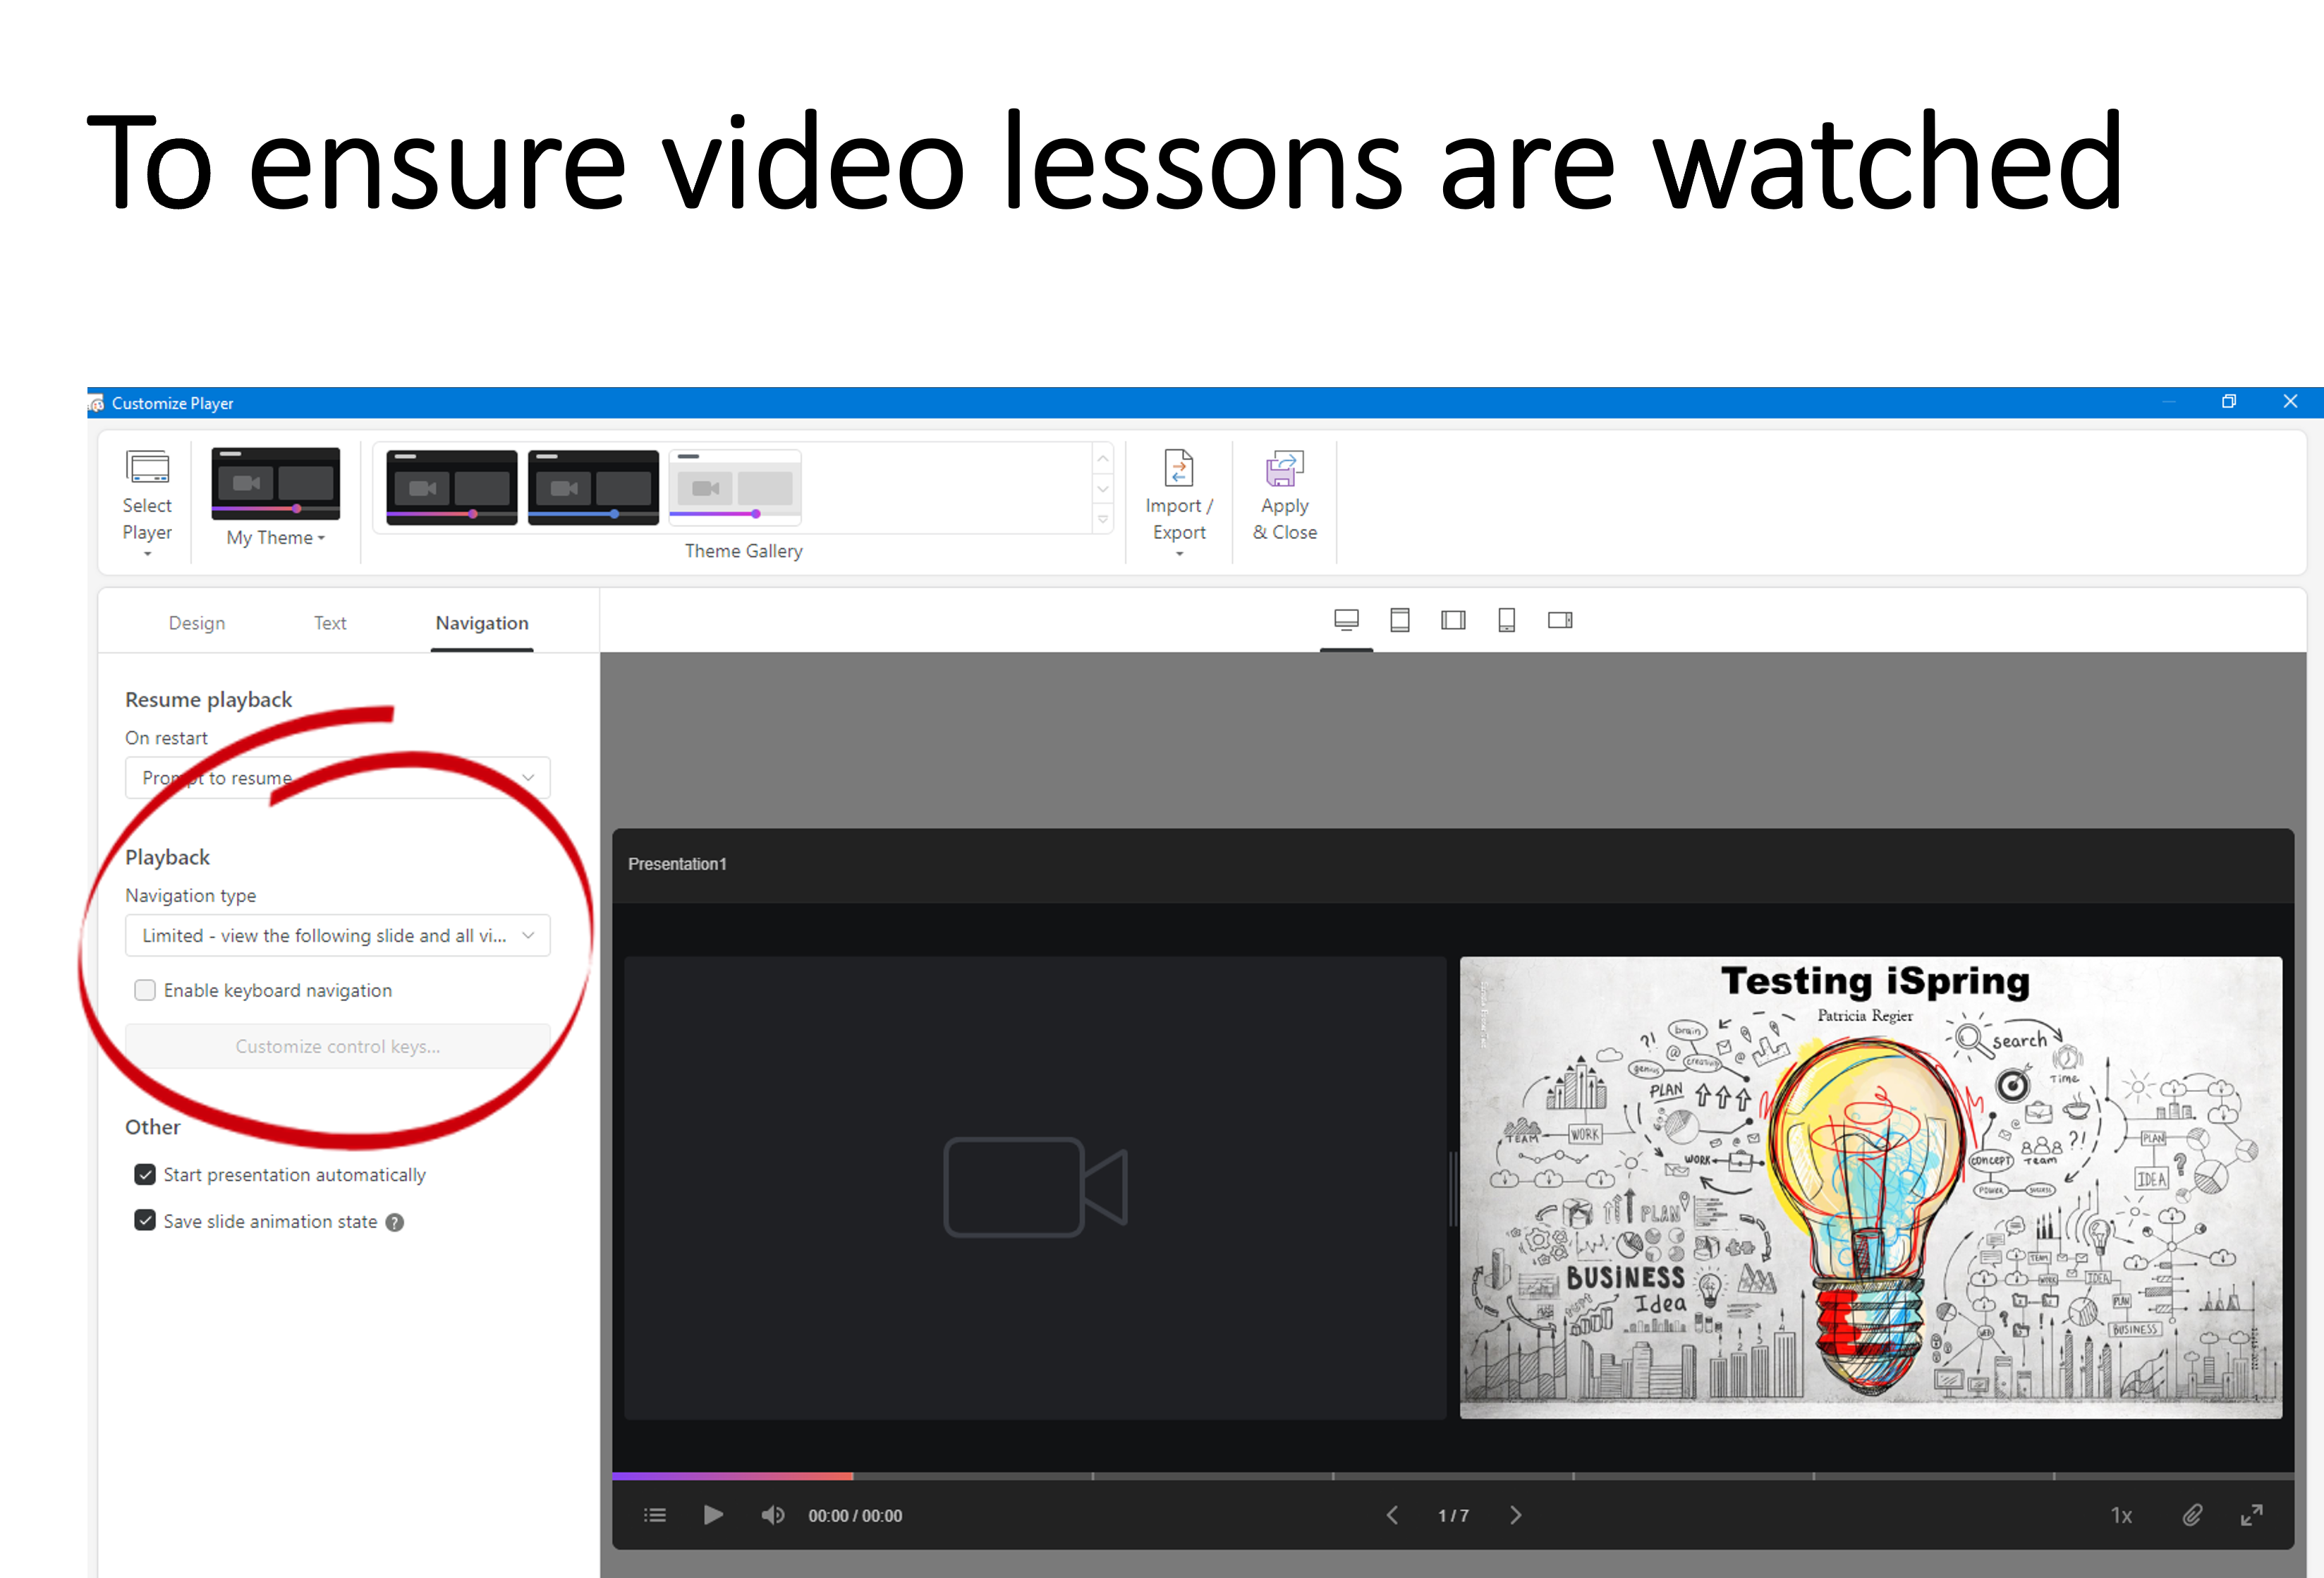Uncheck Save slide animation state

point(145,1220)
